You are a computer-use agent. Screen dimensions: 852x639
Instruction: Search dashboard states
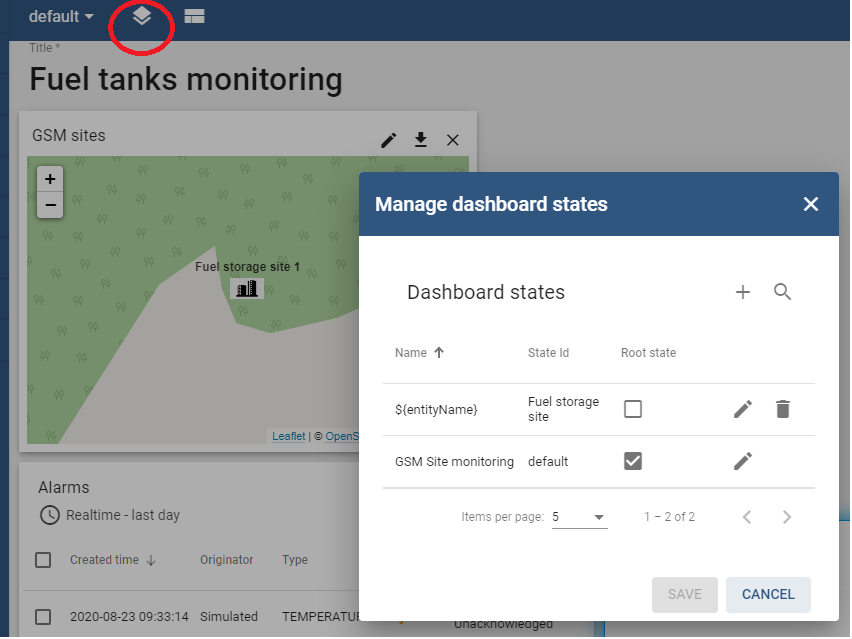coord(783,292)
